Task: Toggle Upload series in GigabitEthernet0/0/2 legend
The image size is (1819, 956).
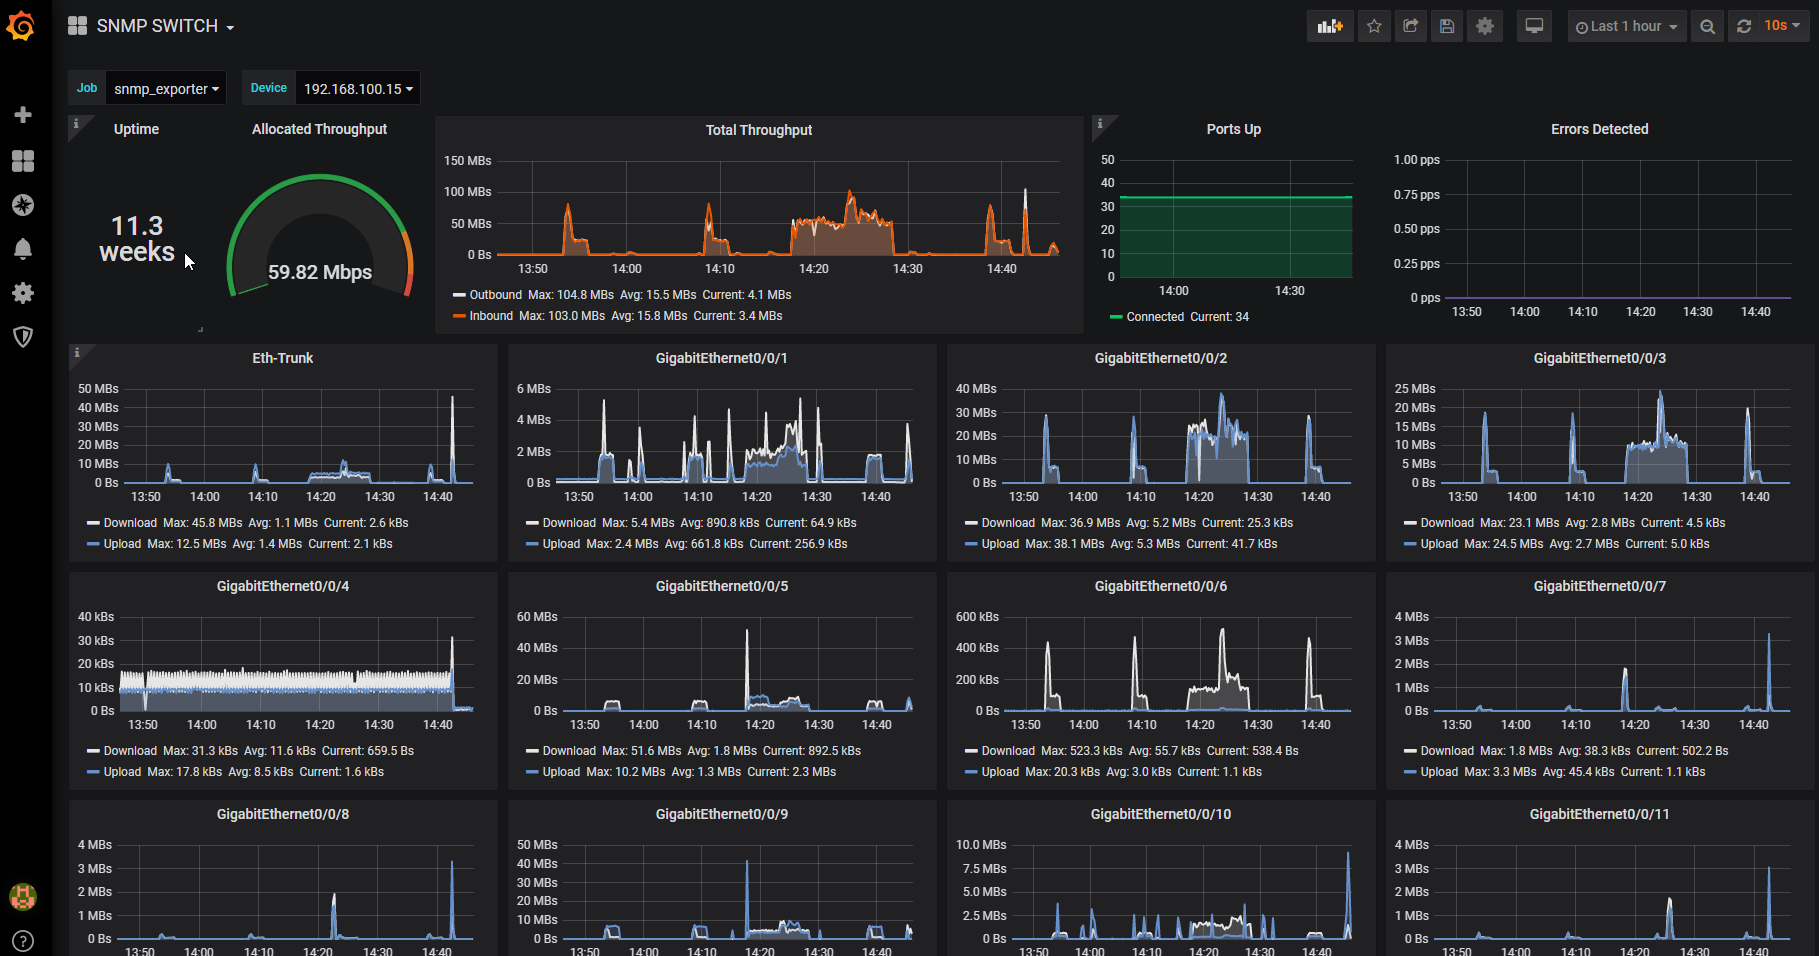Action: 1000,544
